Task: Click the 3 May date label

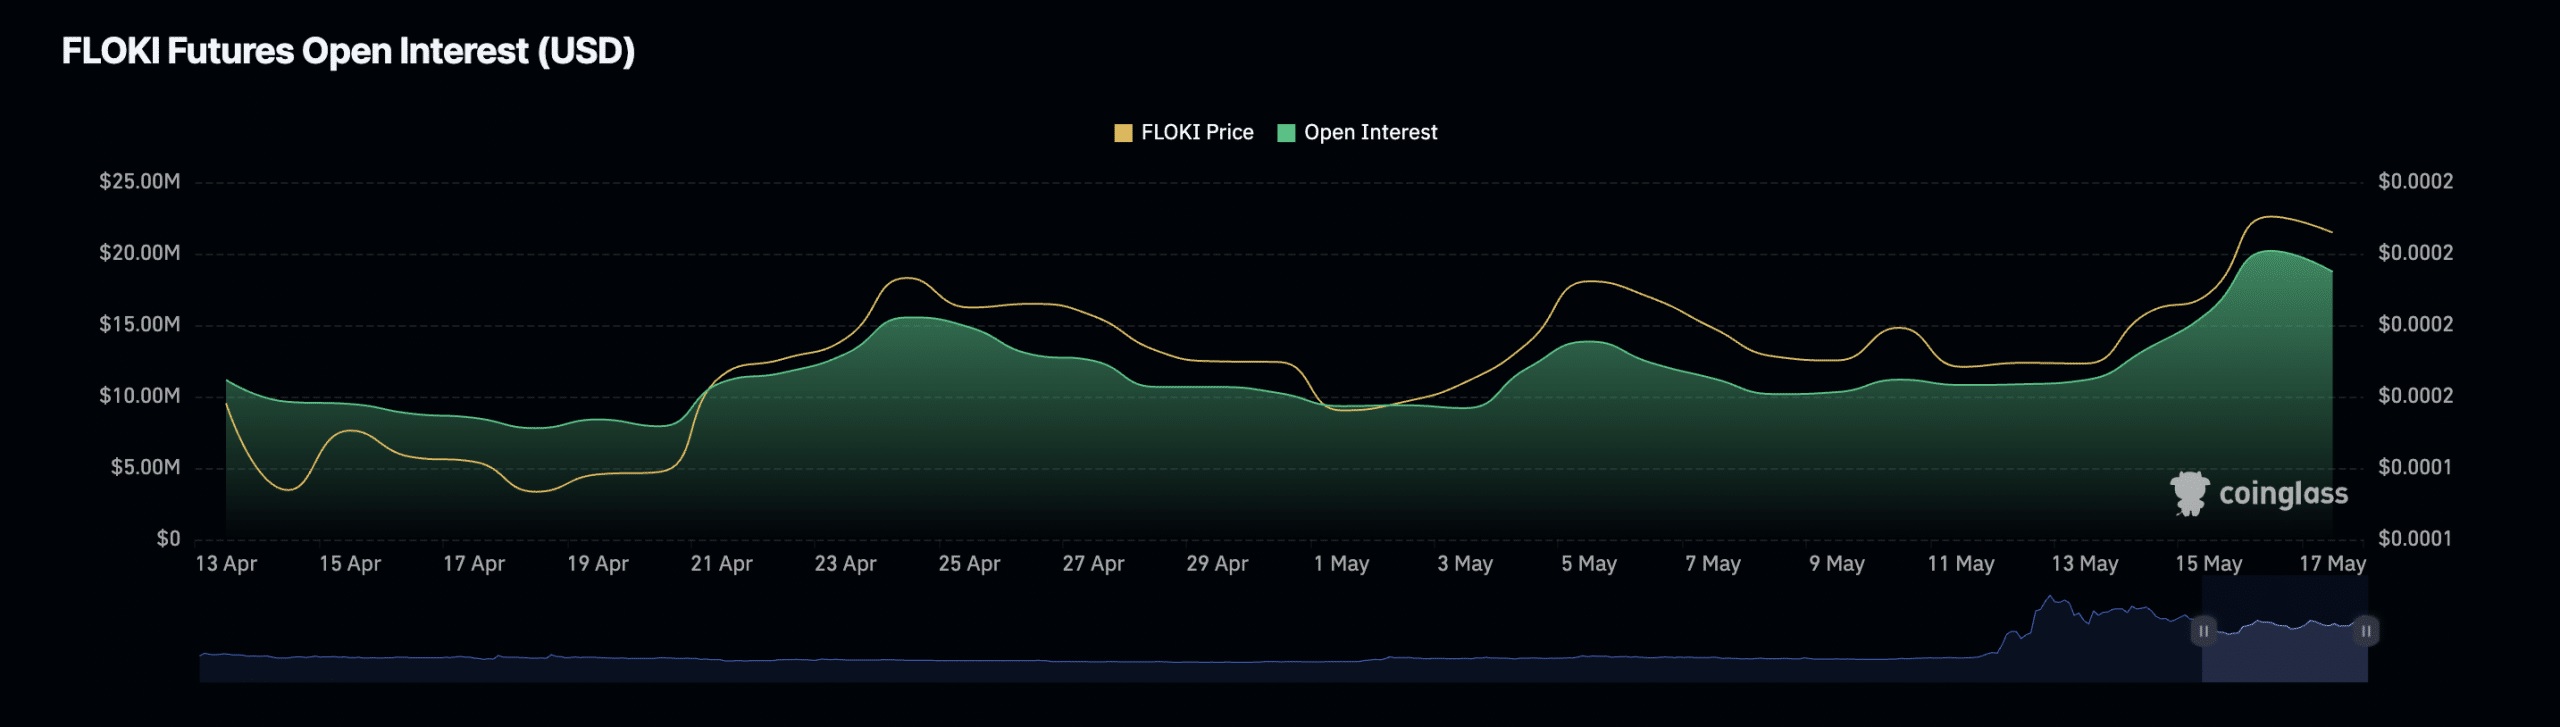Action: point(1465,564)
